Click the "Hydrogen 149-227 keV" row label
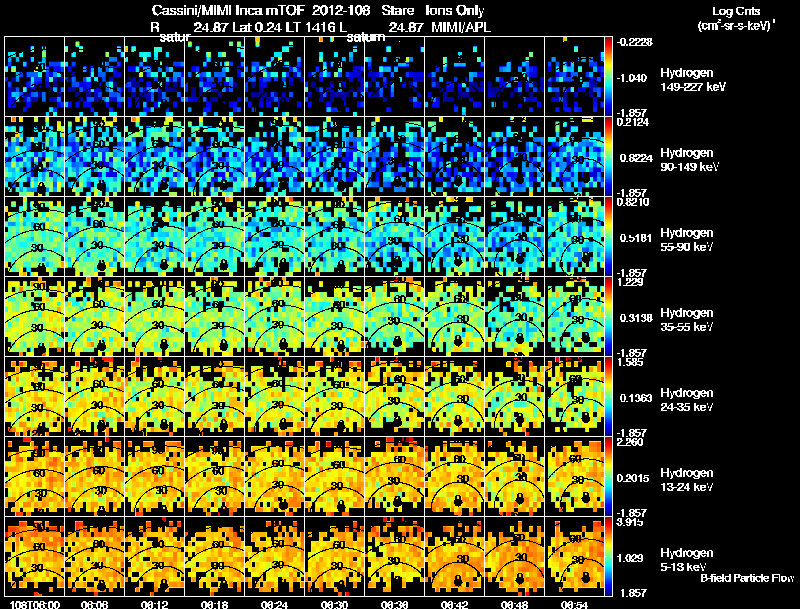 tap(692, 80)
